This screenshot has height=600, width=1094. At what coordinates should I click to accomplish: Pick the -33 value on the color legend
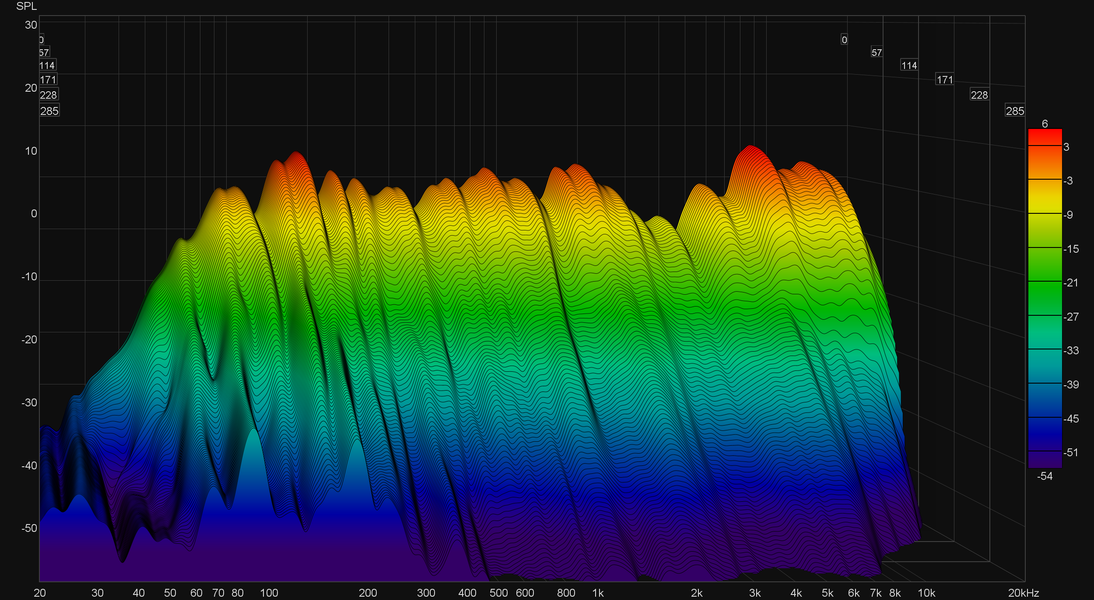coord(1070,350)
